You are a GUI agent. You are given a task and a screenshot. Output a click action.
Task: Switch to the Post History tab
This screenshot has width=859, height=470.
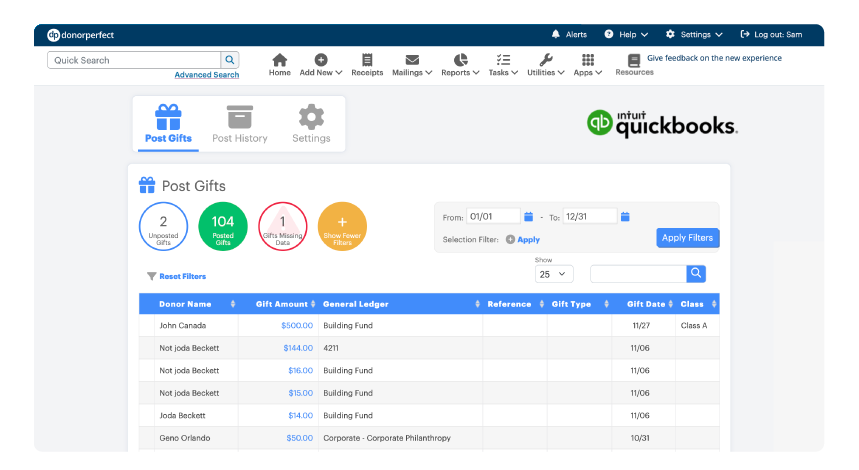coord(239,124)
